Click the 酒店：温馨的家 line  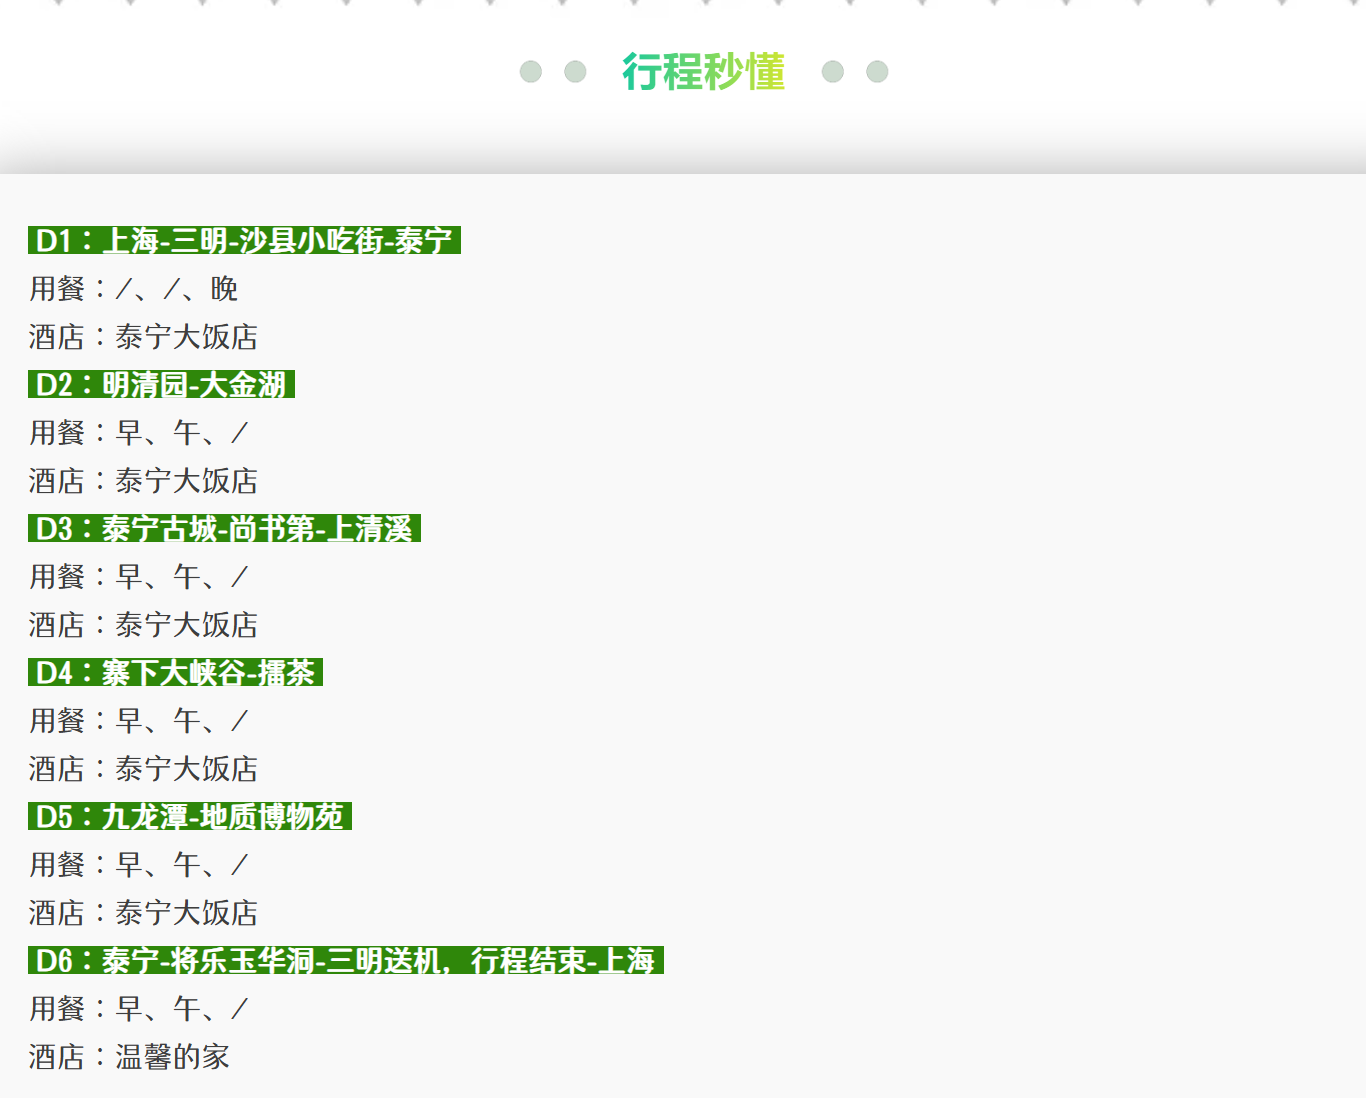129,1057
